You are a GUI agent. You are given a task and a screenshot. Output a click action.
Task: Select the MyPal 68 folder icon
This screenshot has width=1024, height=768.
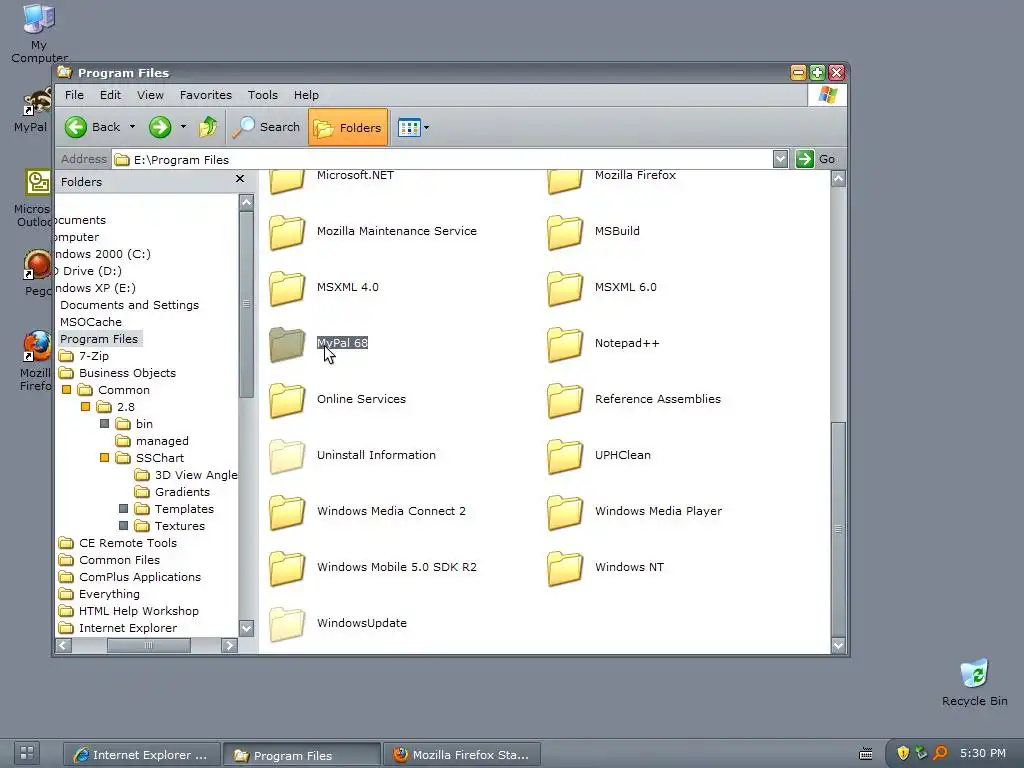[287, 344]
